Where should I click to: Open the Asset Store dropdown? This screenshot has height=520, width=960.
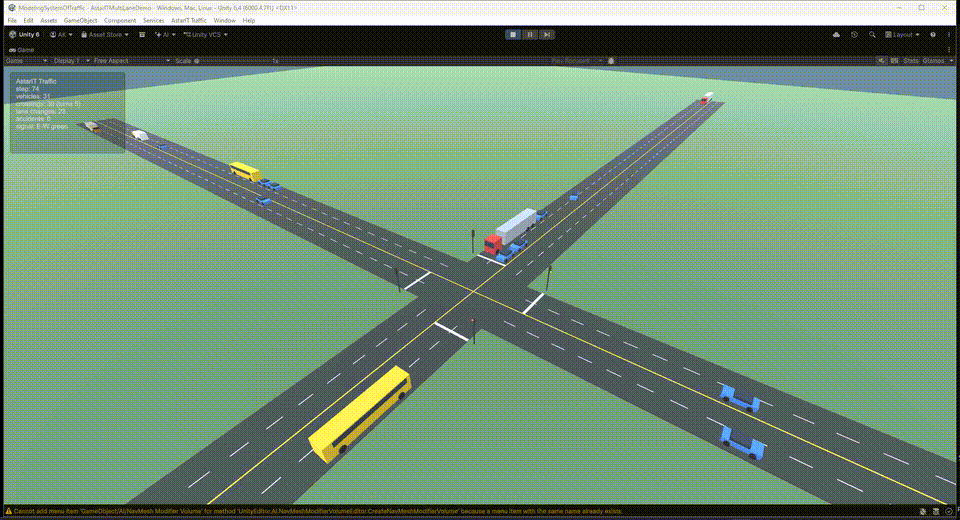pos(105,35)
